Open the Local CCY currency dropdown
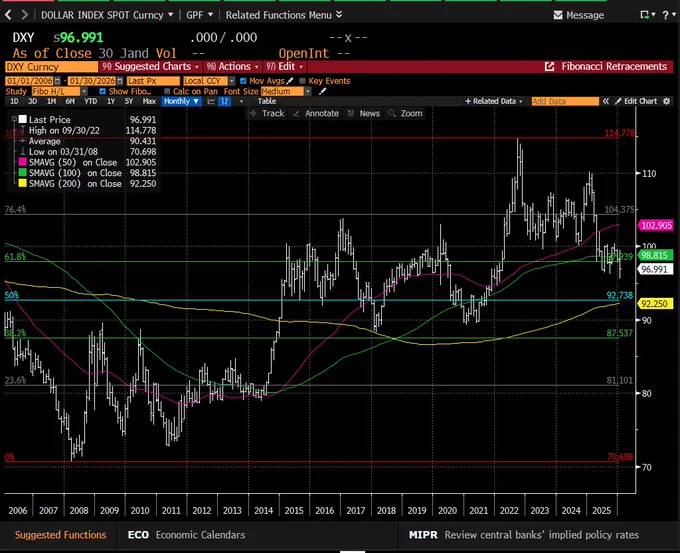This screenshot has height=553, width=680. tap(232, 81)
